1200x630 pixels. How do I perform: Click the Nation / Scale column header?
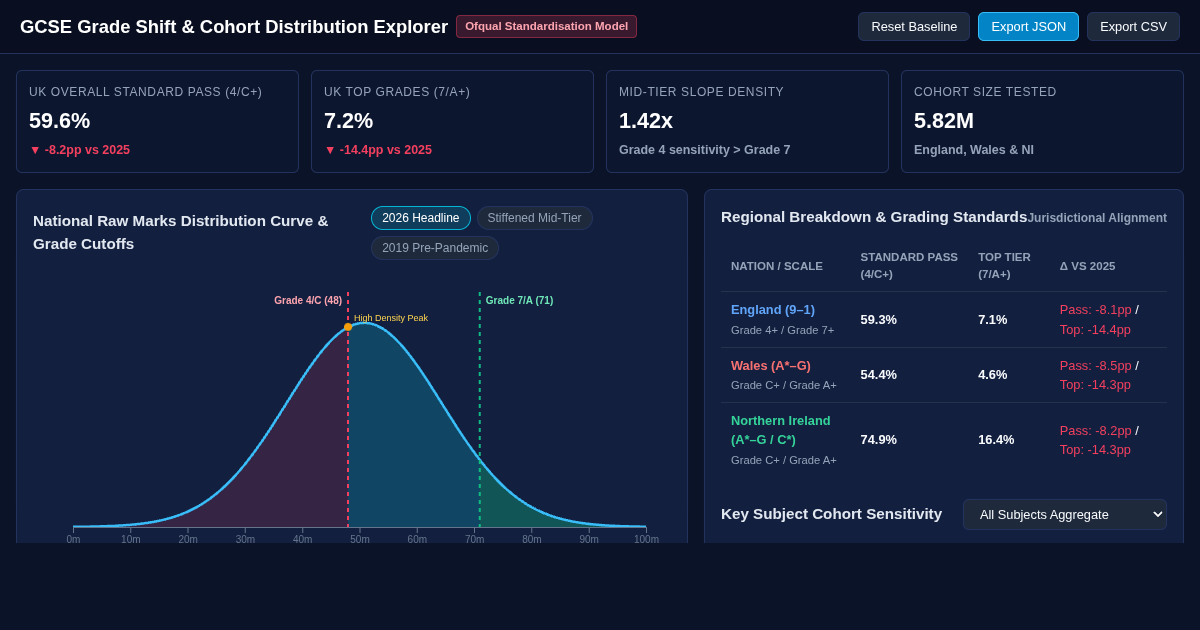[777, 266]
